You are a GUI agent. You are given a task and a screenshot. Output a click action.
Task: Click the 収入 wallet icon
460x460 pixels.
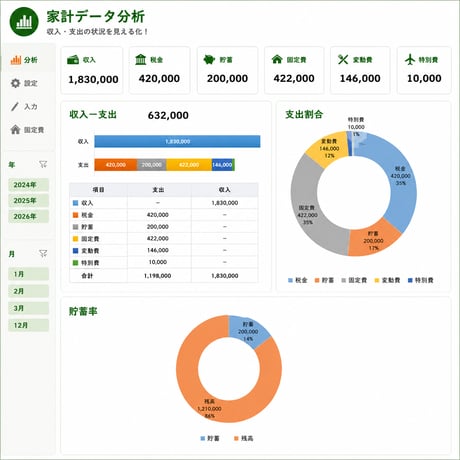73,60
